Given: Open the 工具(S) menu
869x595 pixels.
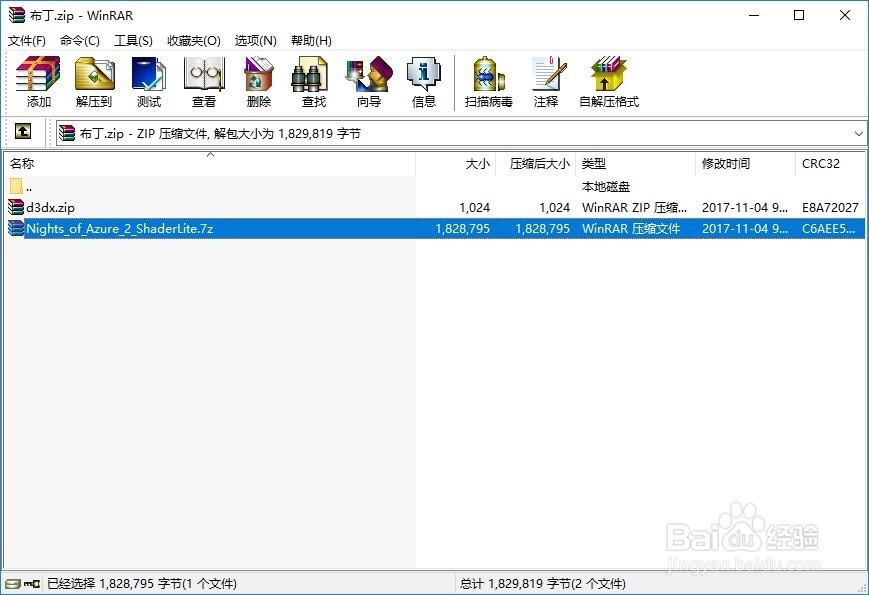Looking at the screenshot, I should pyautogui.click(x=133, y=40).
